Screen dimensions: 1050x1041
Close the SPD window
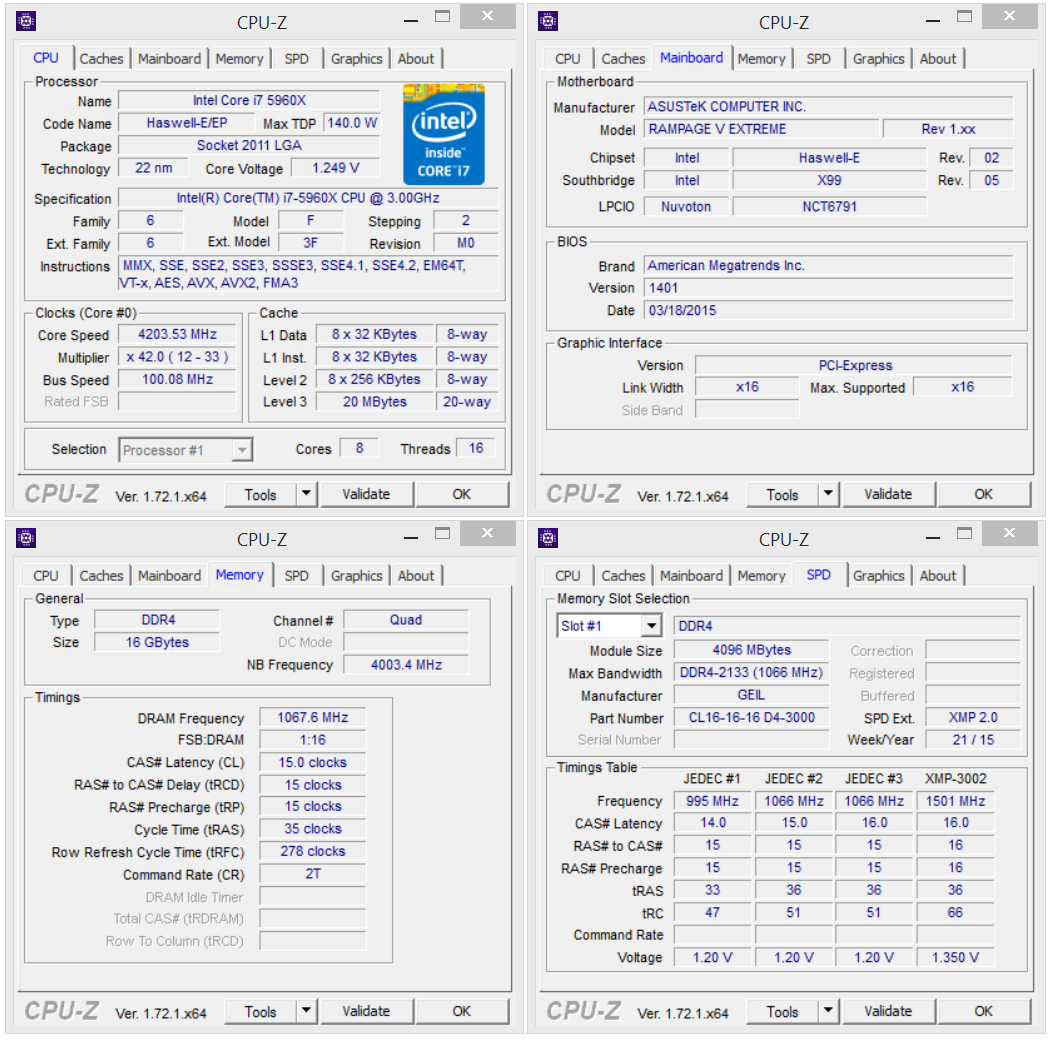[1009, 533]
